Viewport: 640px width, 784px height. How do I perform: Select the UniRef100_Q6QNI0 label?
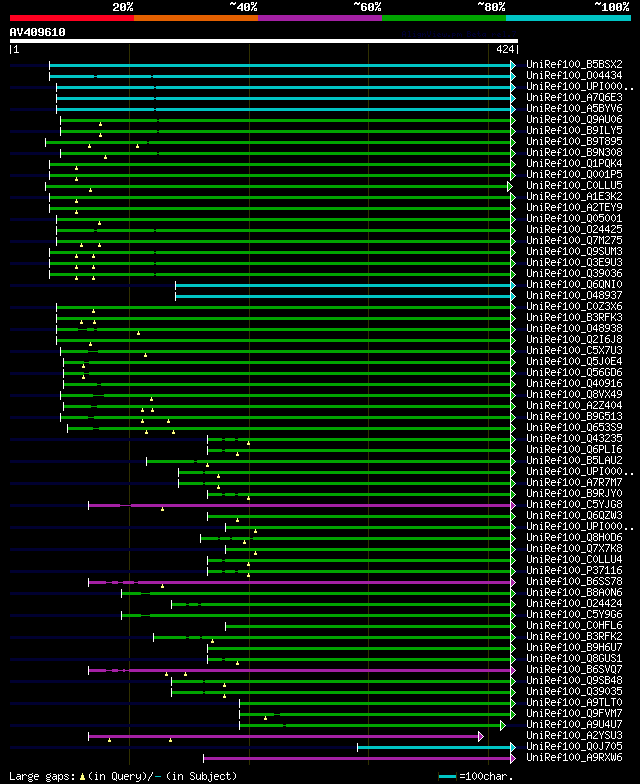tap(574, 284)
